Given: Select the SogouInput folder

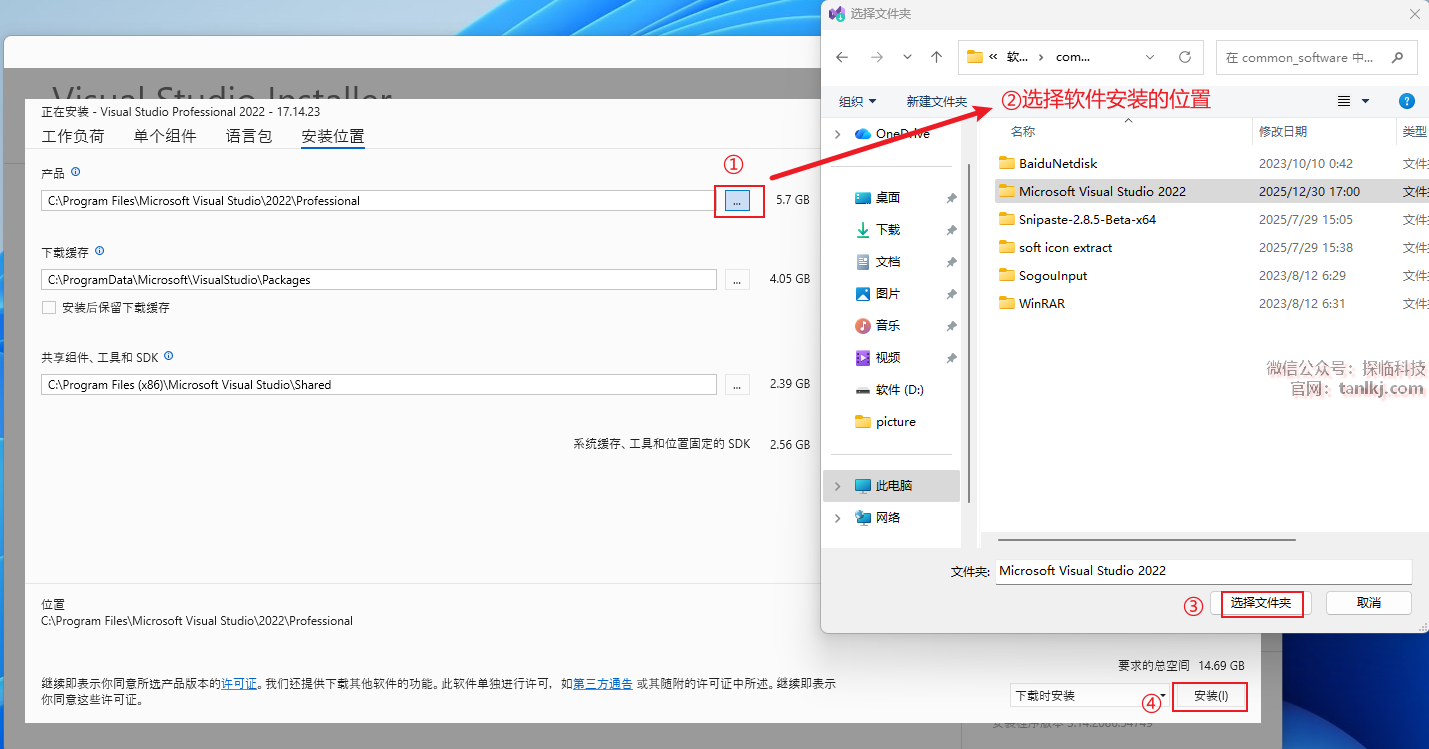Looking at the screenshot, I should [1053, 275].
